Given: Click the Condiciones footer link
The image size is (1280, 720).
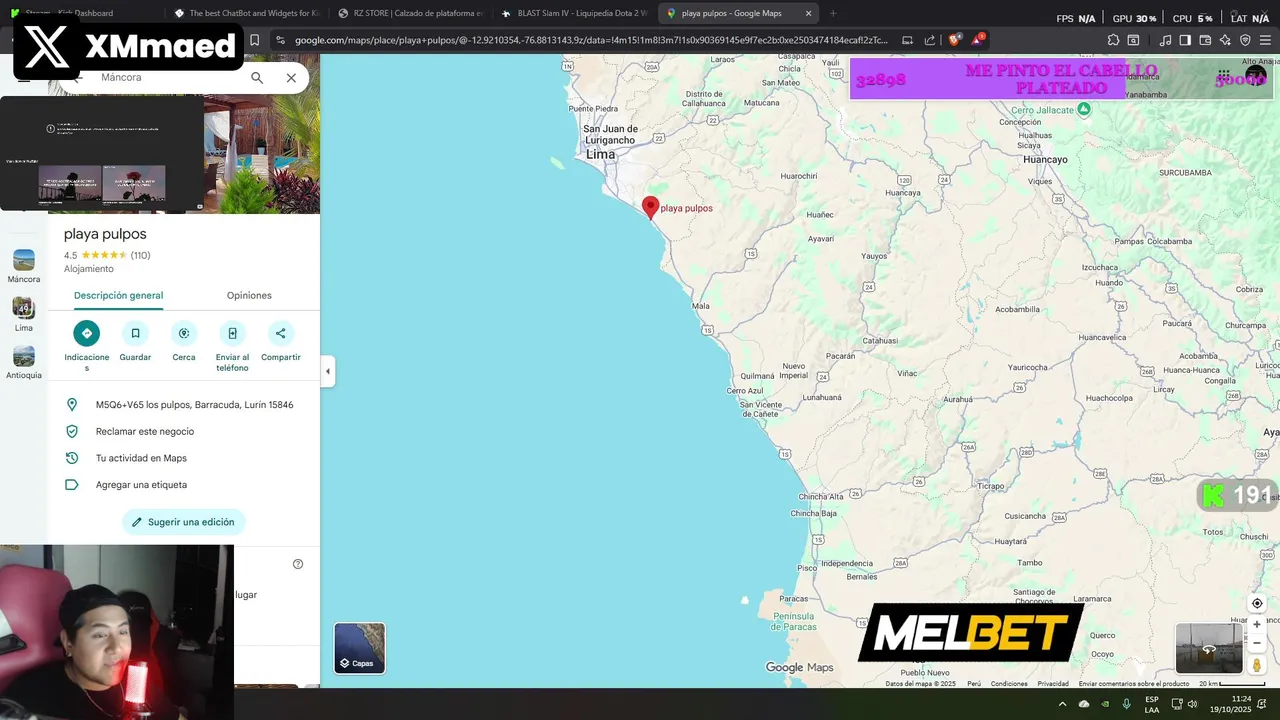Looking at the screenshot, I should click(x=1009, y=684).
